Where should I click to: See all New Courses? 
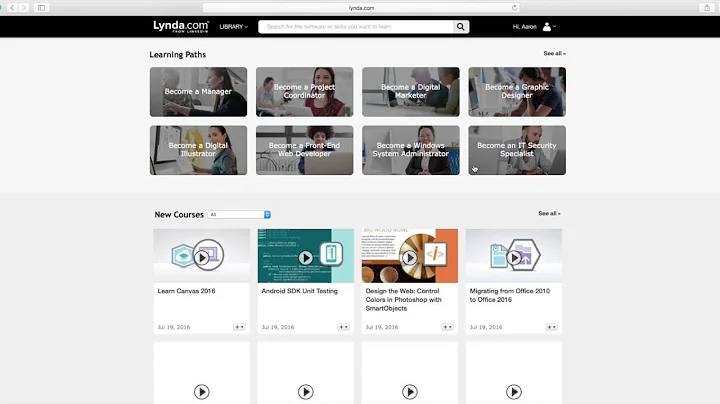(x=549, y=213)
